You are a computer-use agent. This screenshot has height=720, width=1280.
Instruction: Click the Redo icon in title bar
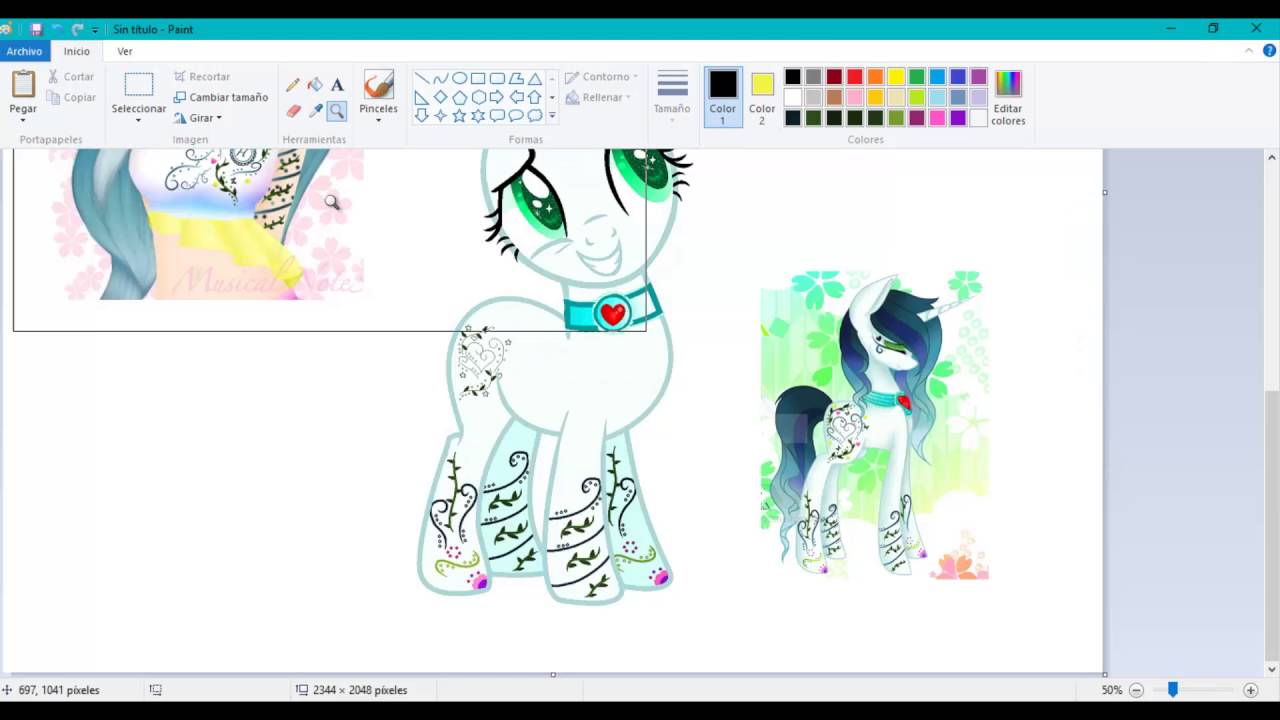[x=77, y=29]
